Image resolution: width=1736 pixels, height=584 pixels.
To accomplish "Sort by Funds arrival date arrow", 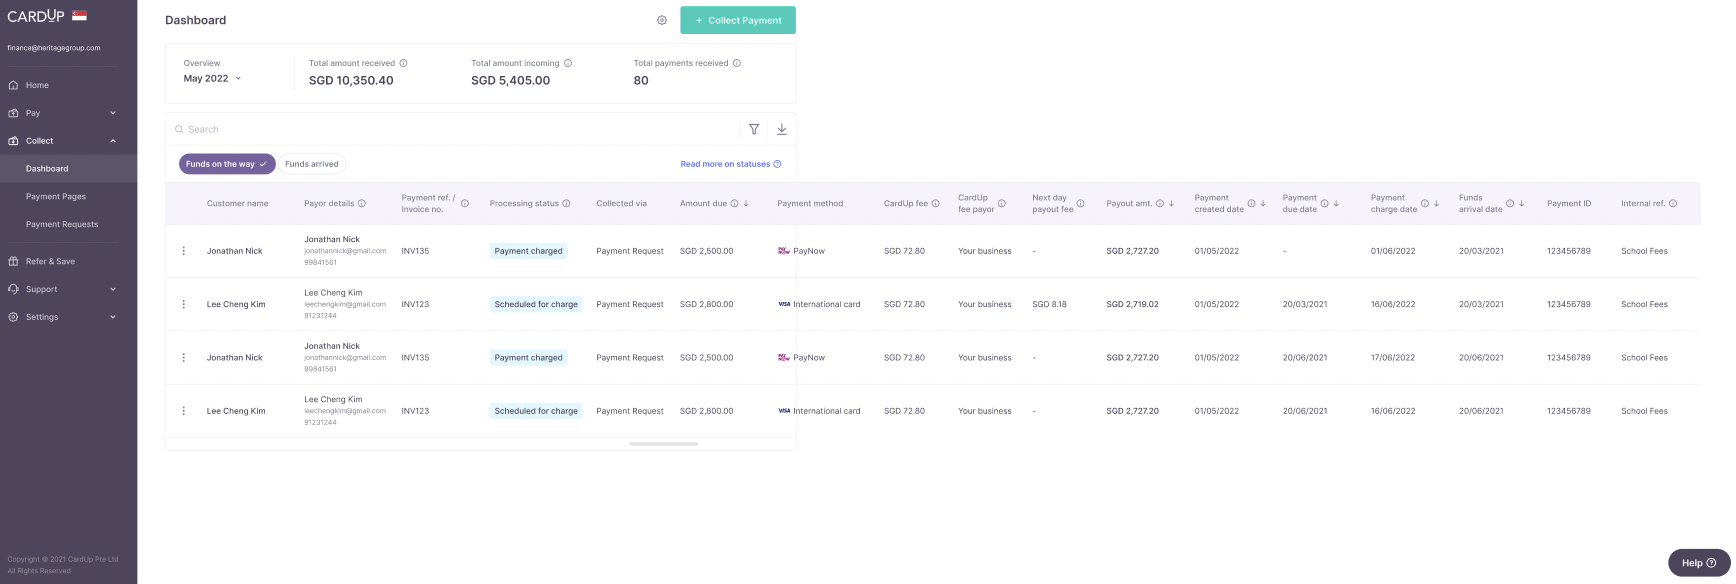I will click(x=1522, y=203).
